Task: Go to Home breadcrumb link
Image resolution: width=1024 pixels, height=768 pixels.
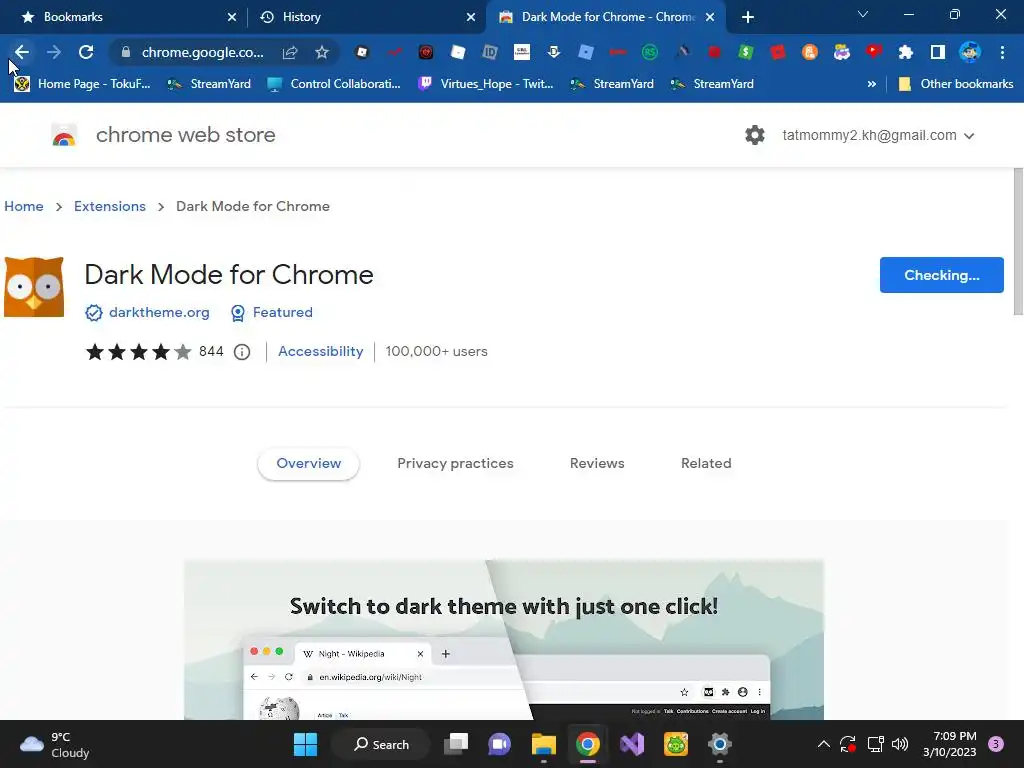Action: [24, 206]
